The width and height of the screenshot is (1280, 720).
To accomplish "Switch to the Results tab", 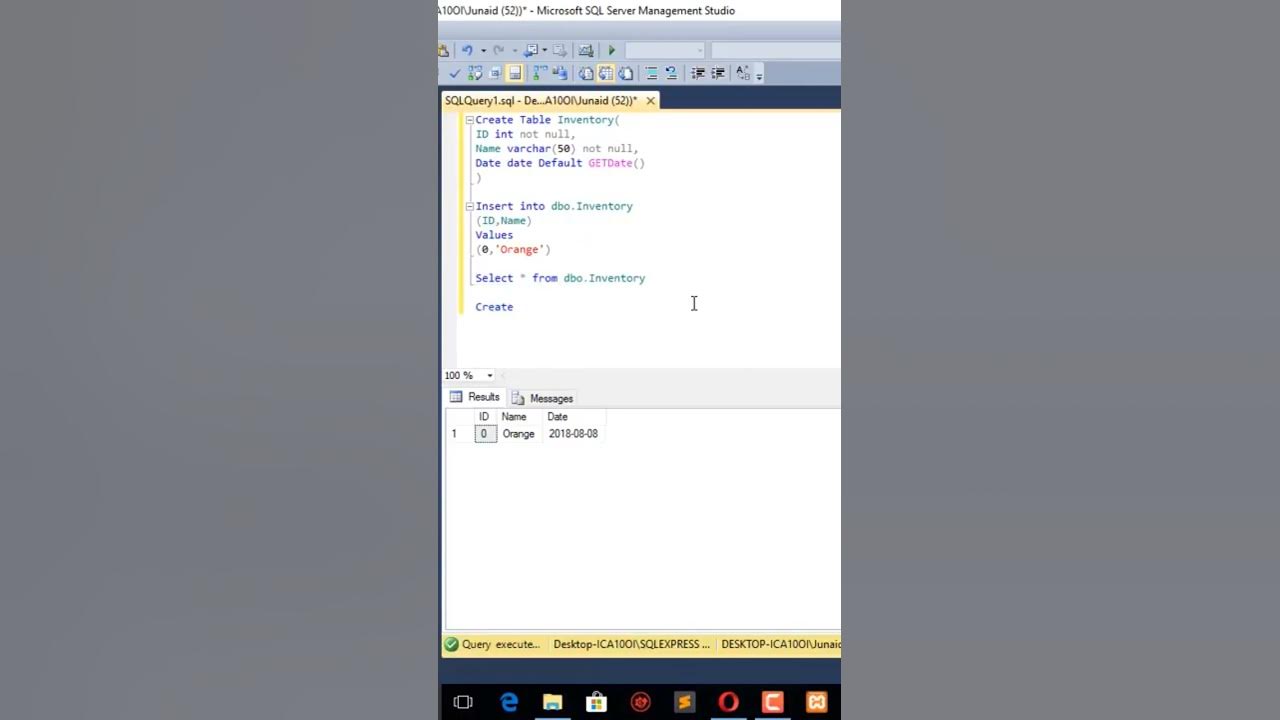I will 474,397.
